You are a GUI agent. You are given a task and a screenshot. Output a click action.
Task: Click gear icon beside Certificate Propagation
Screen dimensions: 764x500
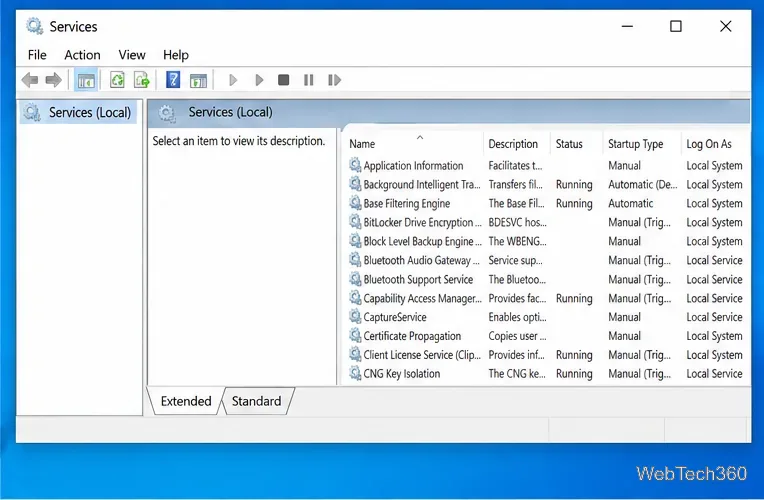pos(355,335)
